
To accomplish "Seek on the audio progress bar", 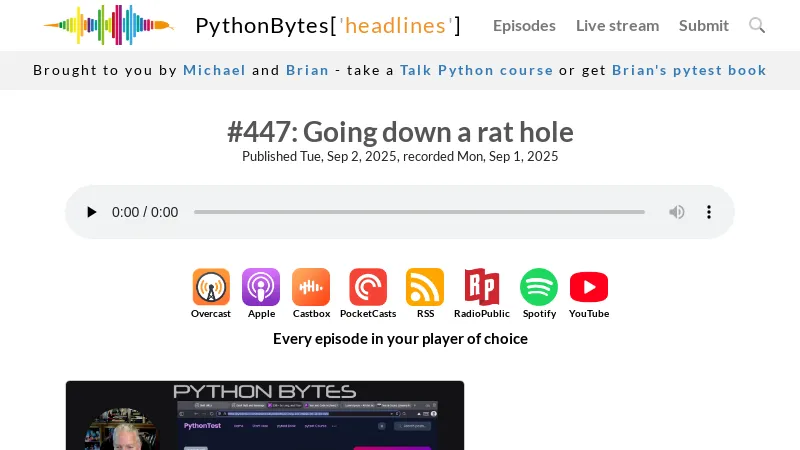I will point(419,212).
